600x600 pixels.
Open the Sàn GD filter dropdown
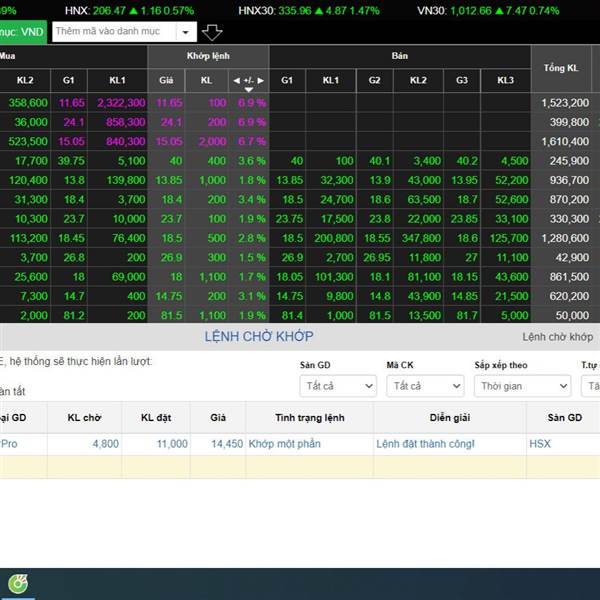(x=336, y=386)
